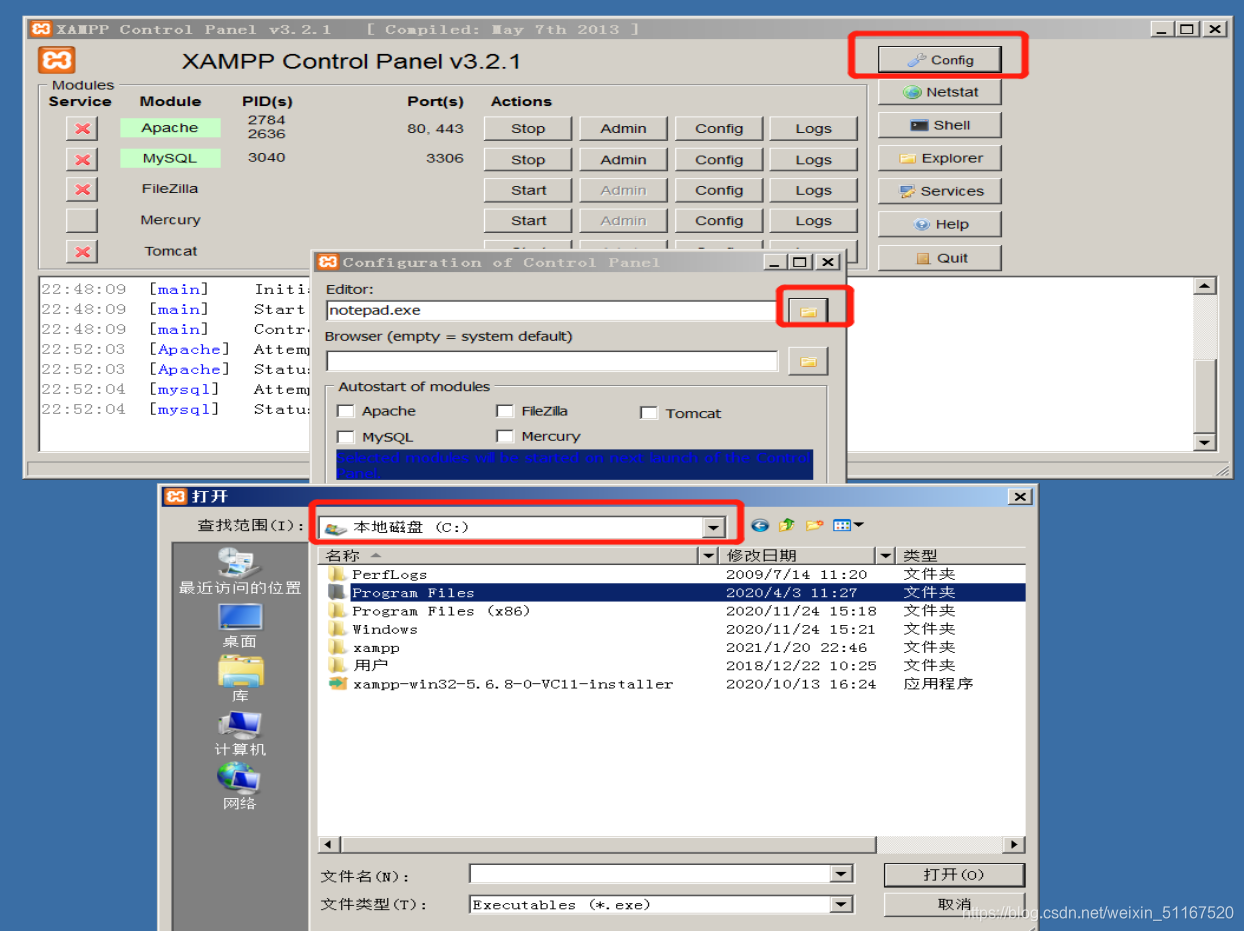Quit the XAMPP Control Panel
Screen dimensions: 1244x932
coord(939,258)
